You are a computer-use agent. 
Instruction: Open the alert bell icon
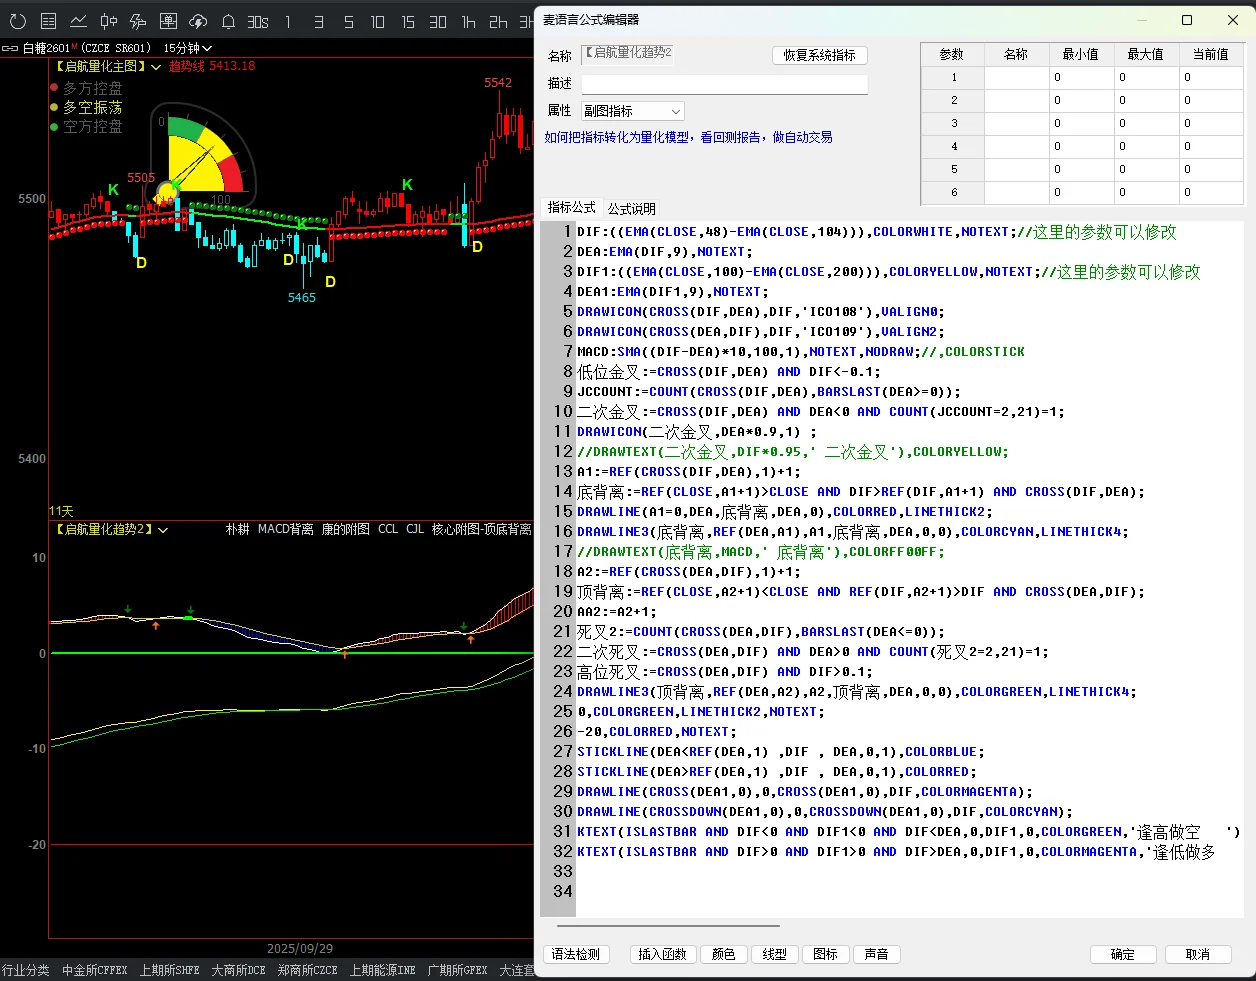tap(228, 21)
